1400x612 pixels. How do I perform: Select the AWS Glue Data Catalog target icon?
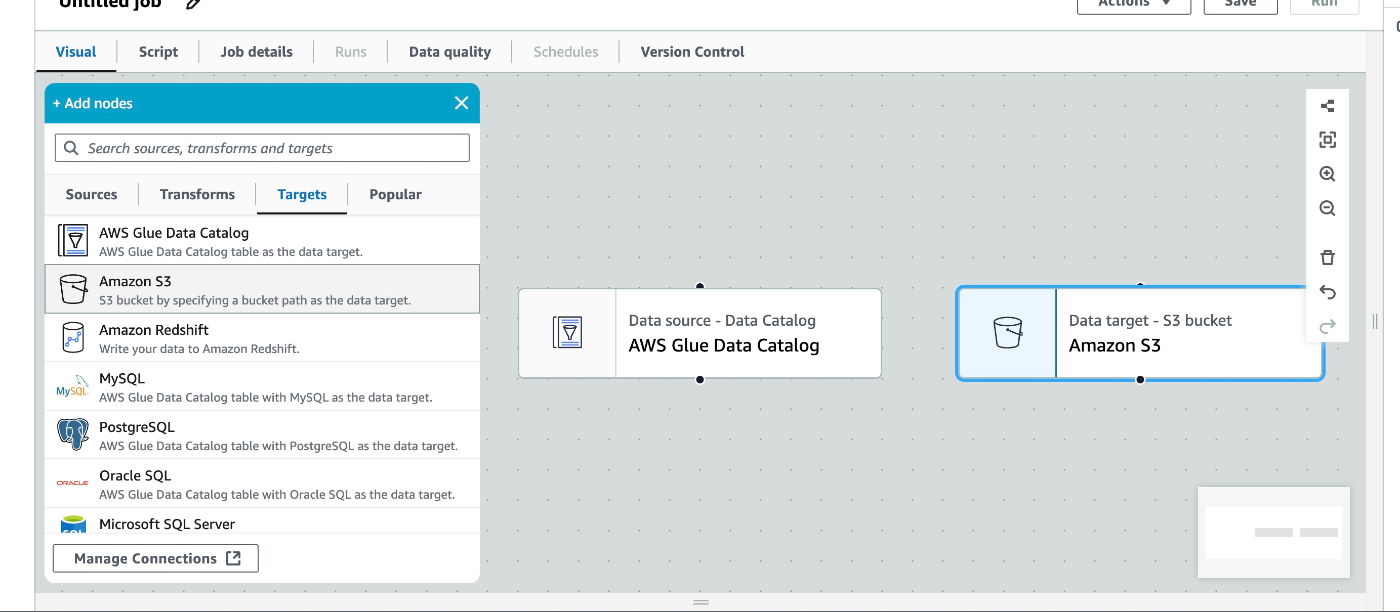click(73, 241)
